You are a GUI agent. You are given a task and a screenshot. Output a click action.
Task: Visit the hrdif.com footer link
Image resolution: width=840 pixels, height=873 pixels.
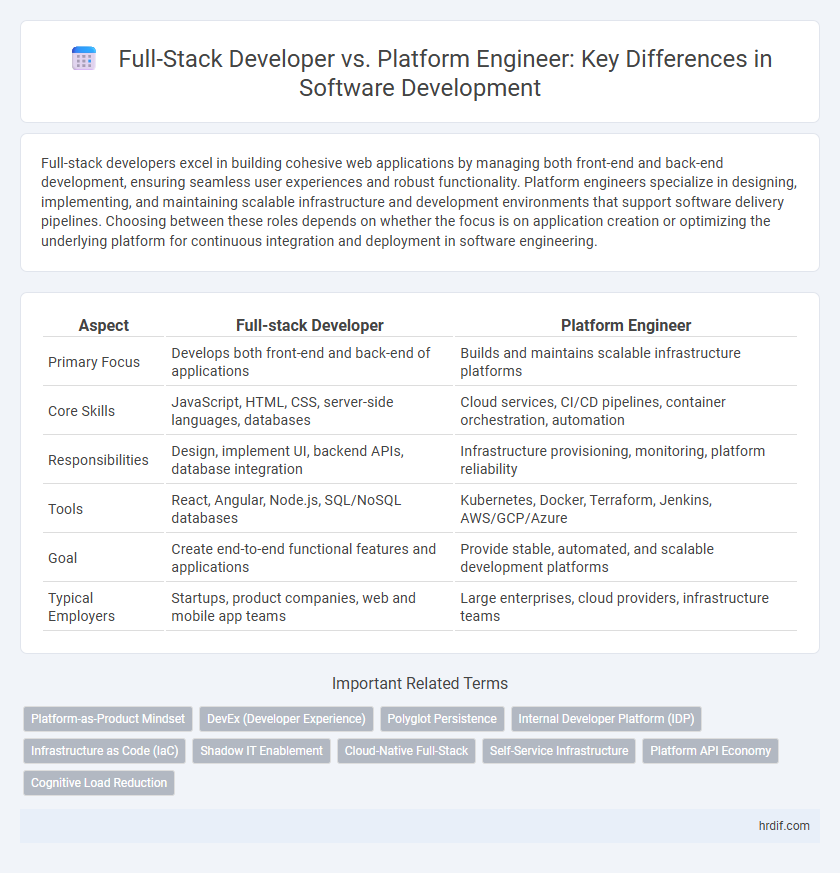click(x=784, y=826)
